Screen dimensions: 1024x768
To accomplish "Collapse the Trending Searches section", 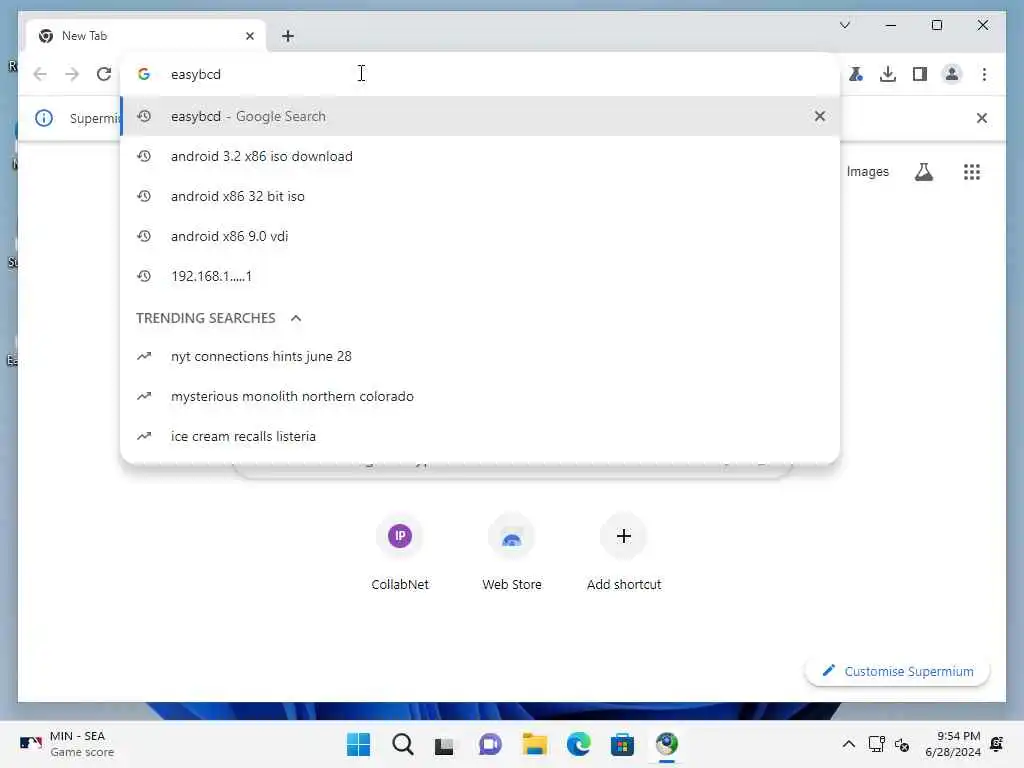I will [296, 318].
